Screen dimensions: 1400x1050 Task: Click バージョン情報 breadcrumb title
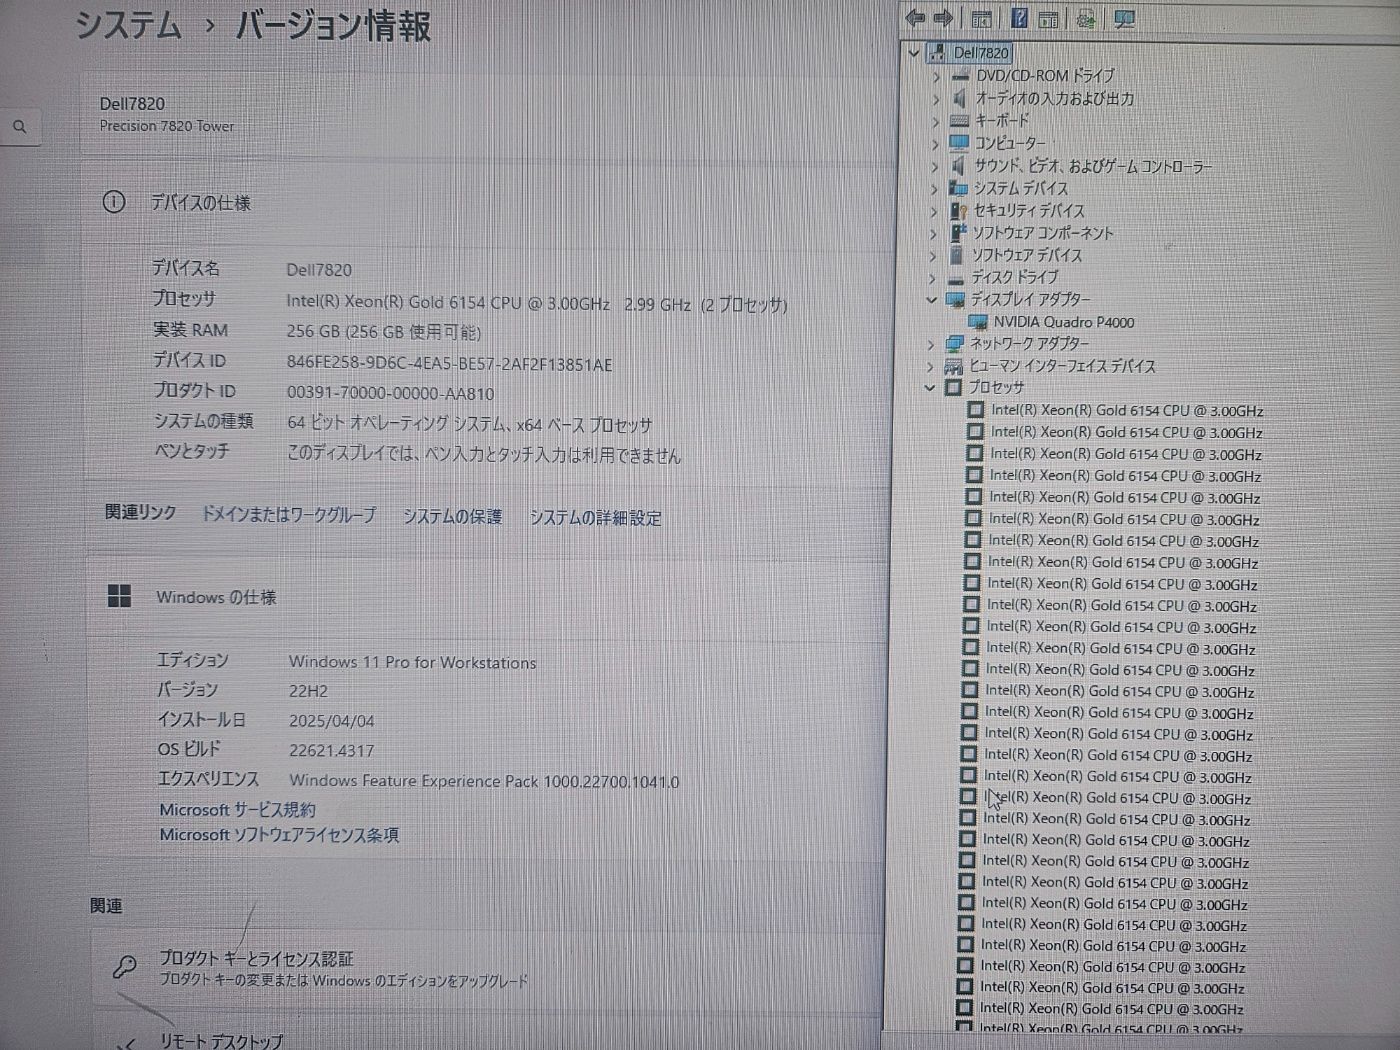point(333,26)
